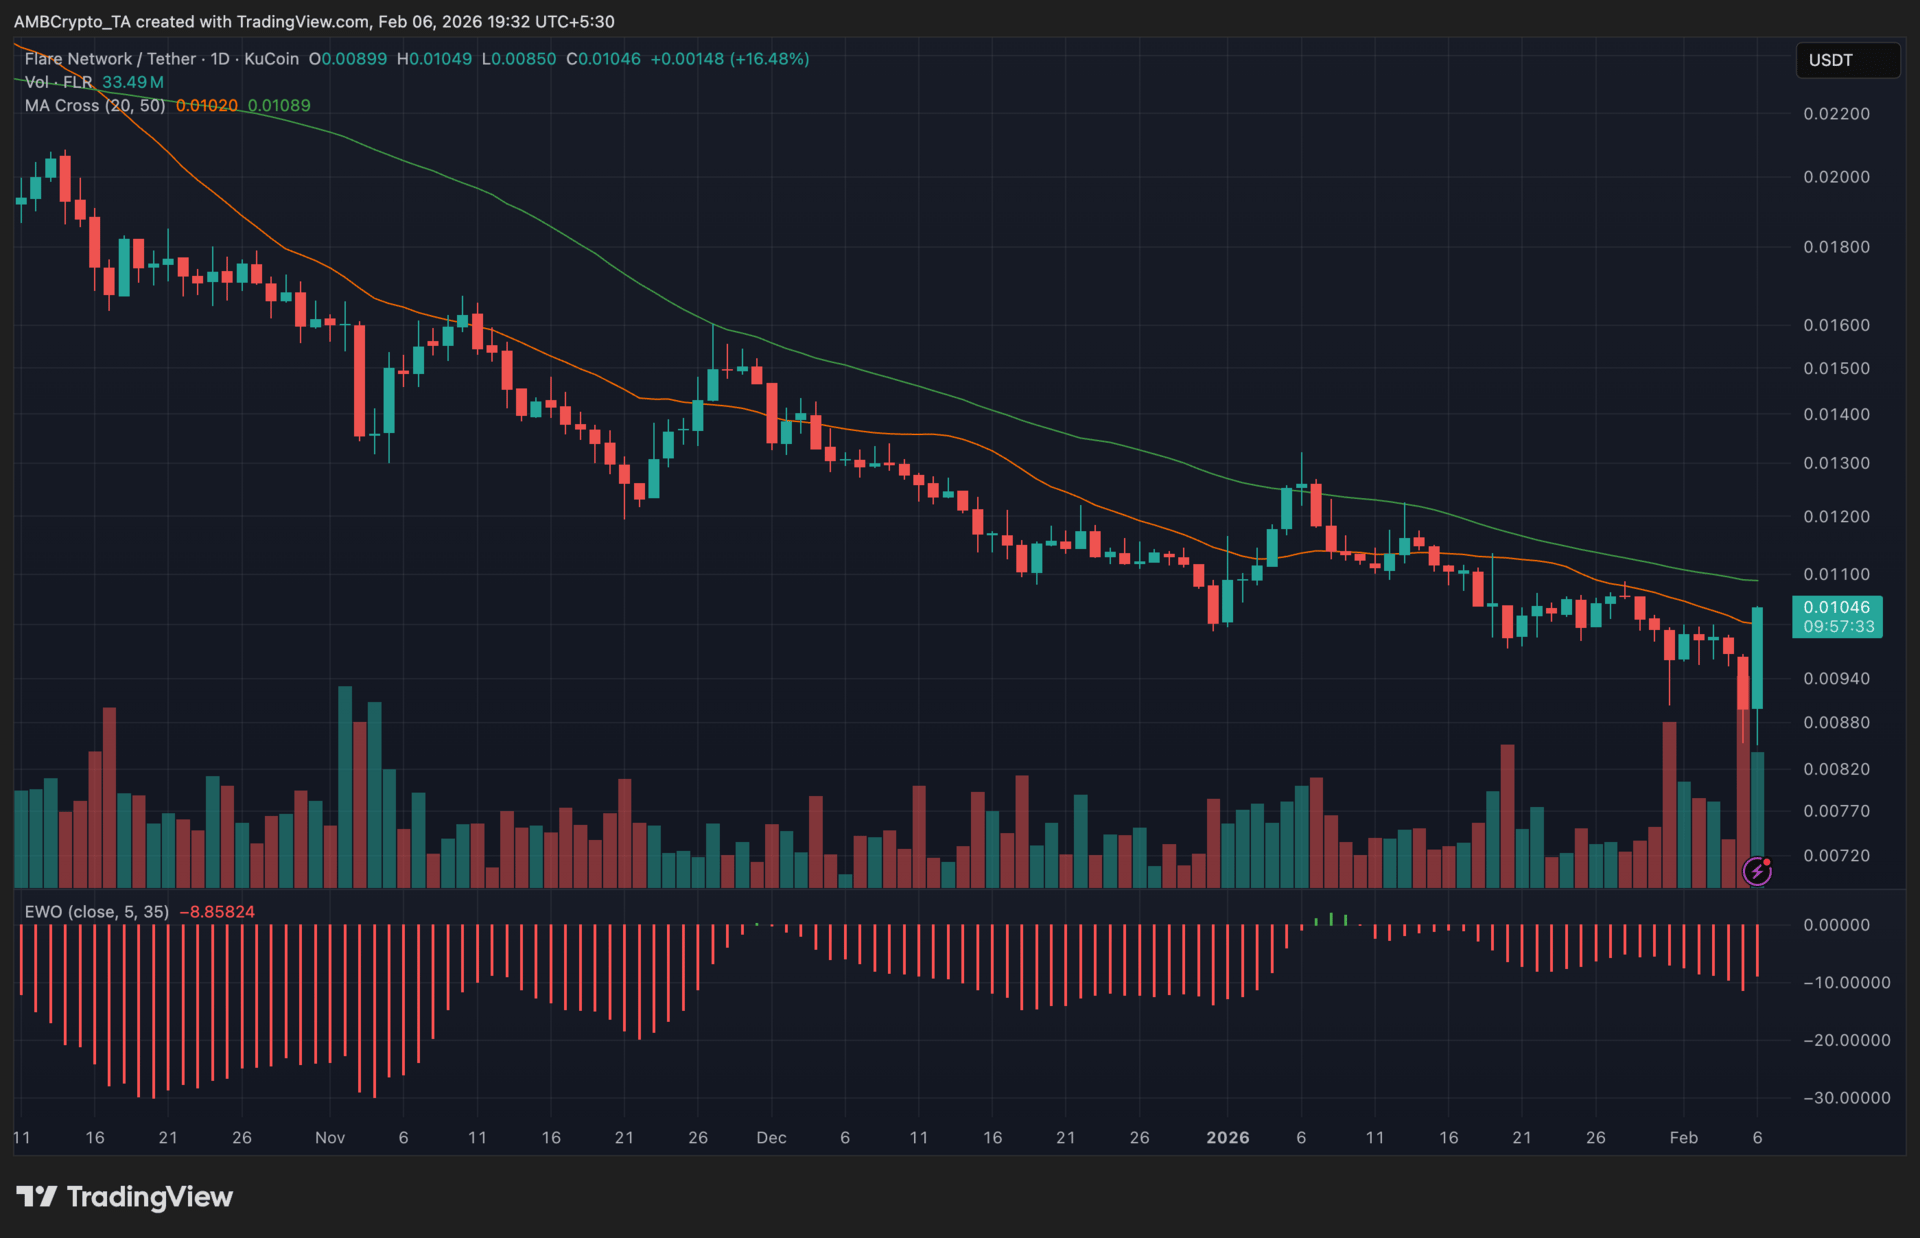Click the percentage change +16.48% text
This screenshot has width=1920, height=1238.
click(770, 59)
